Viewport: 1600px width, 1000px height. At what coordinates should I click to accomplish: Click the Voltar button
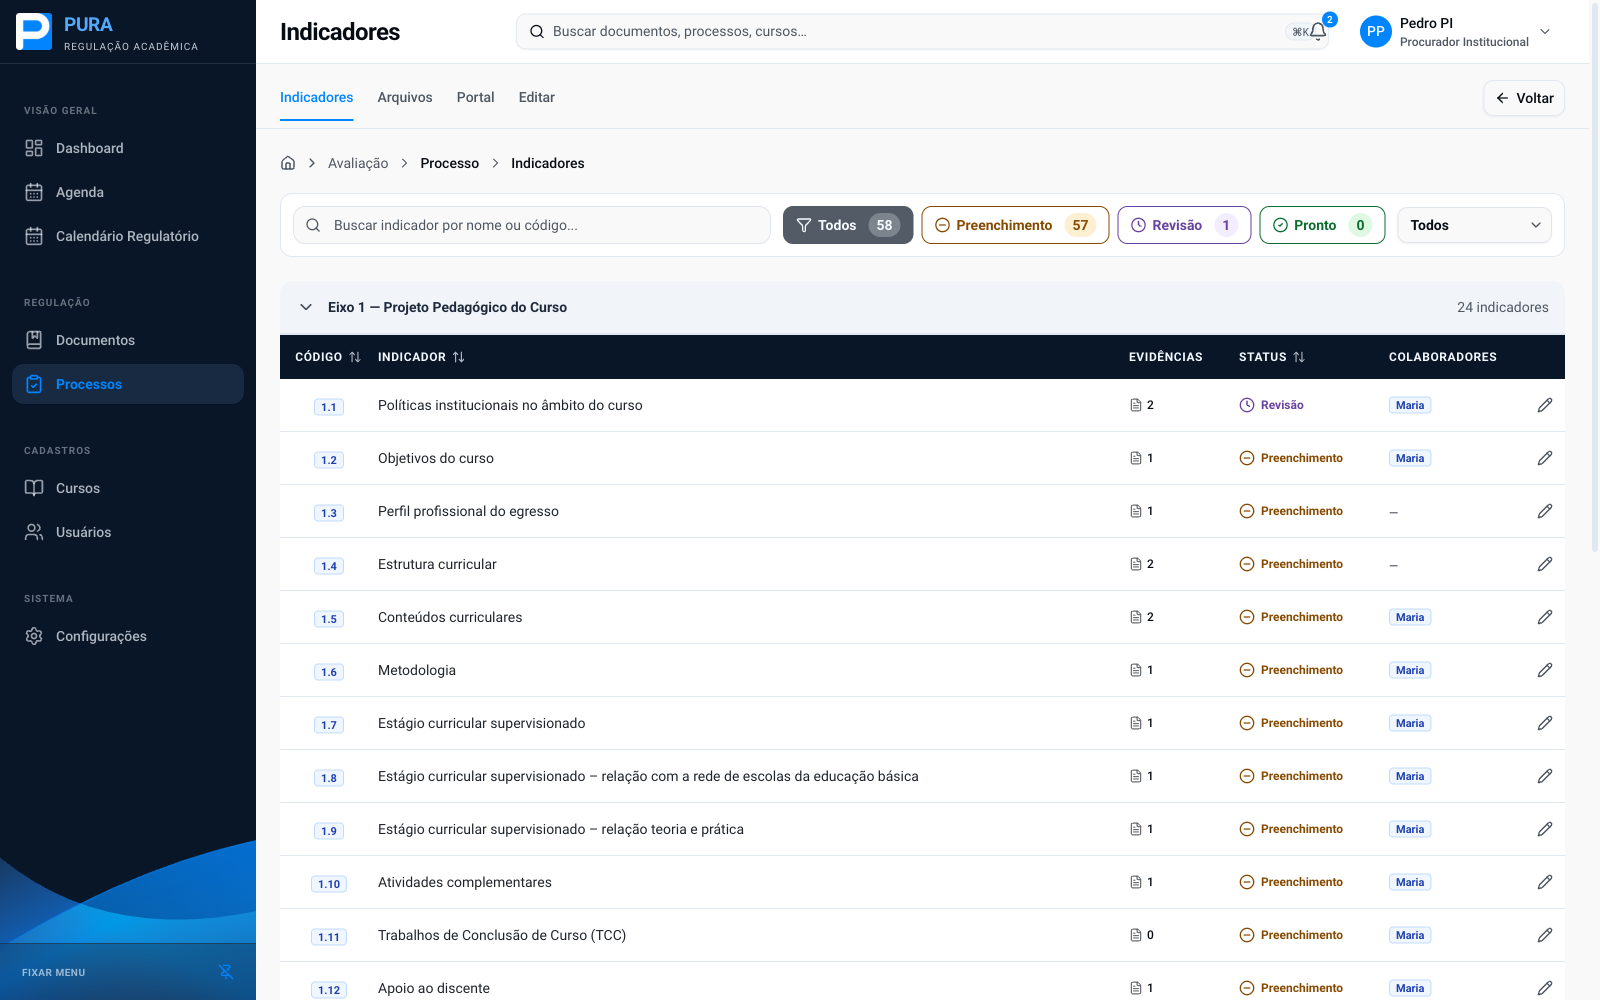[1524, 98]
